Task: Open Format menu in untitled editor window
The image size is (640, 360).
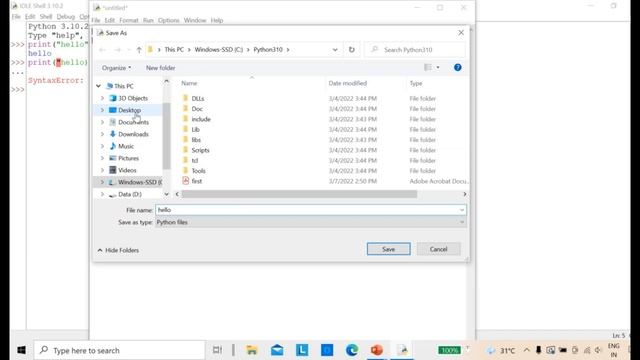Action: click(x=129, y=20)
